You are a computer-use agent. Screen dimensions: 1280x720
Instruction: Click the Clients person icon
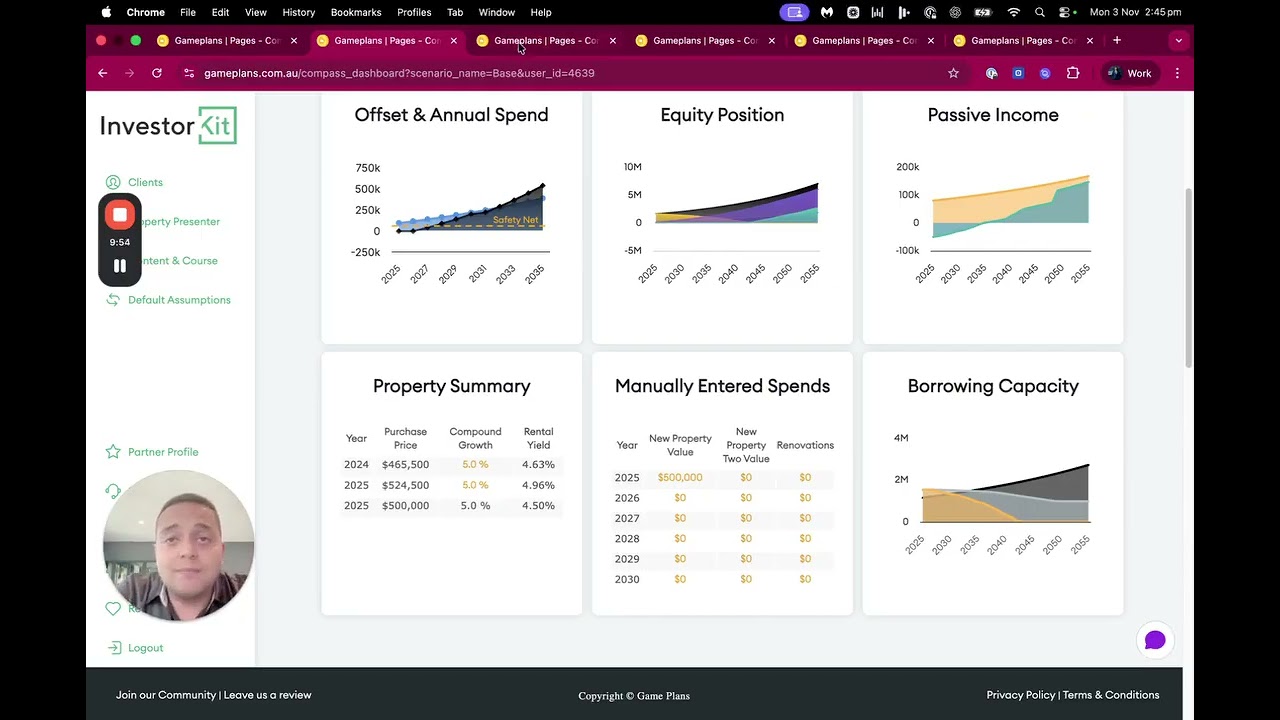[x=113, y=182]
